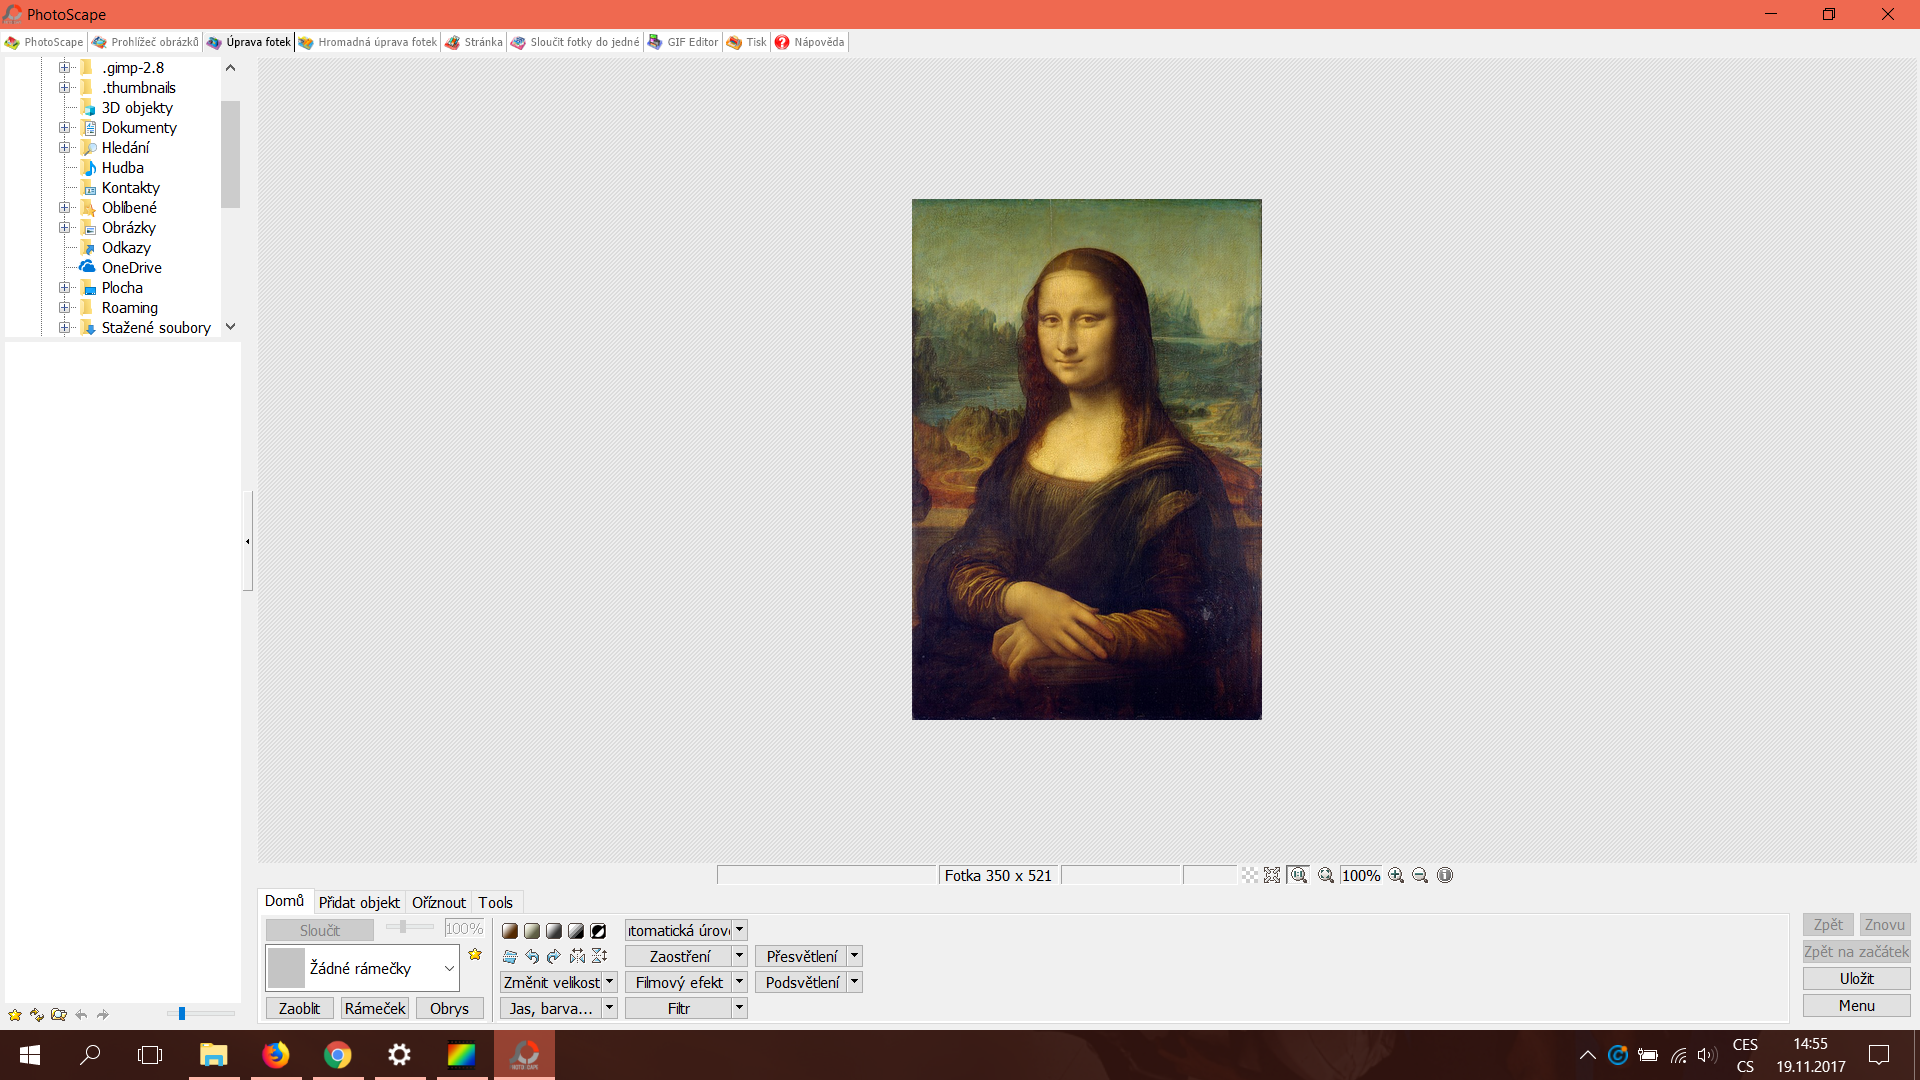The image size is (1920, 1080).
Task: Rotate image 90 degrees counter-clockwise
Action: (532, 957)
